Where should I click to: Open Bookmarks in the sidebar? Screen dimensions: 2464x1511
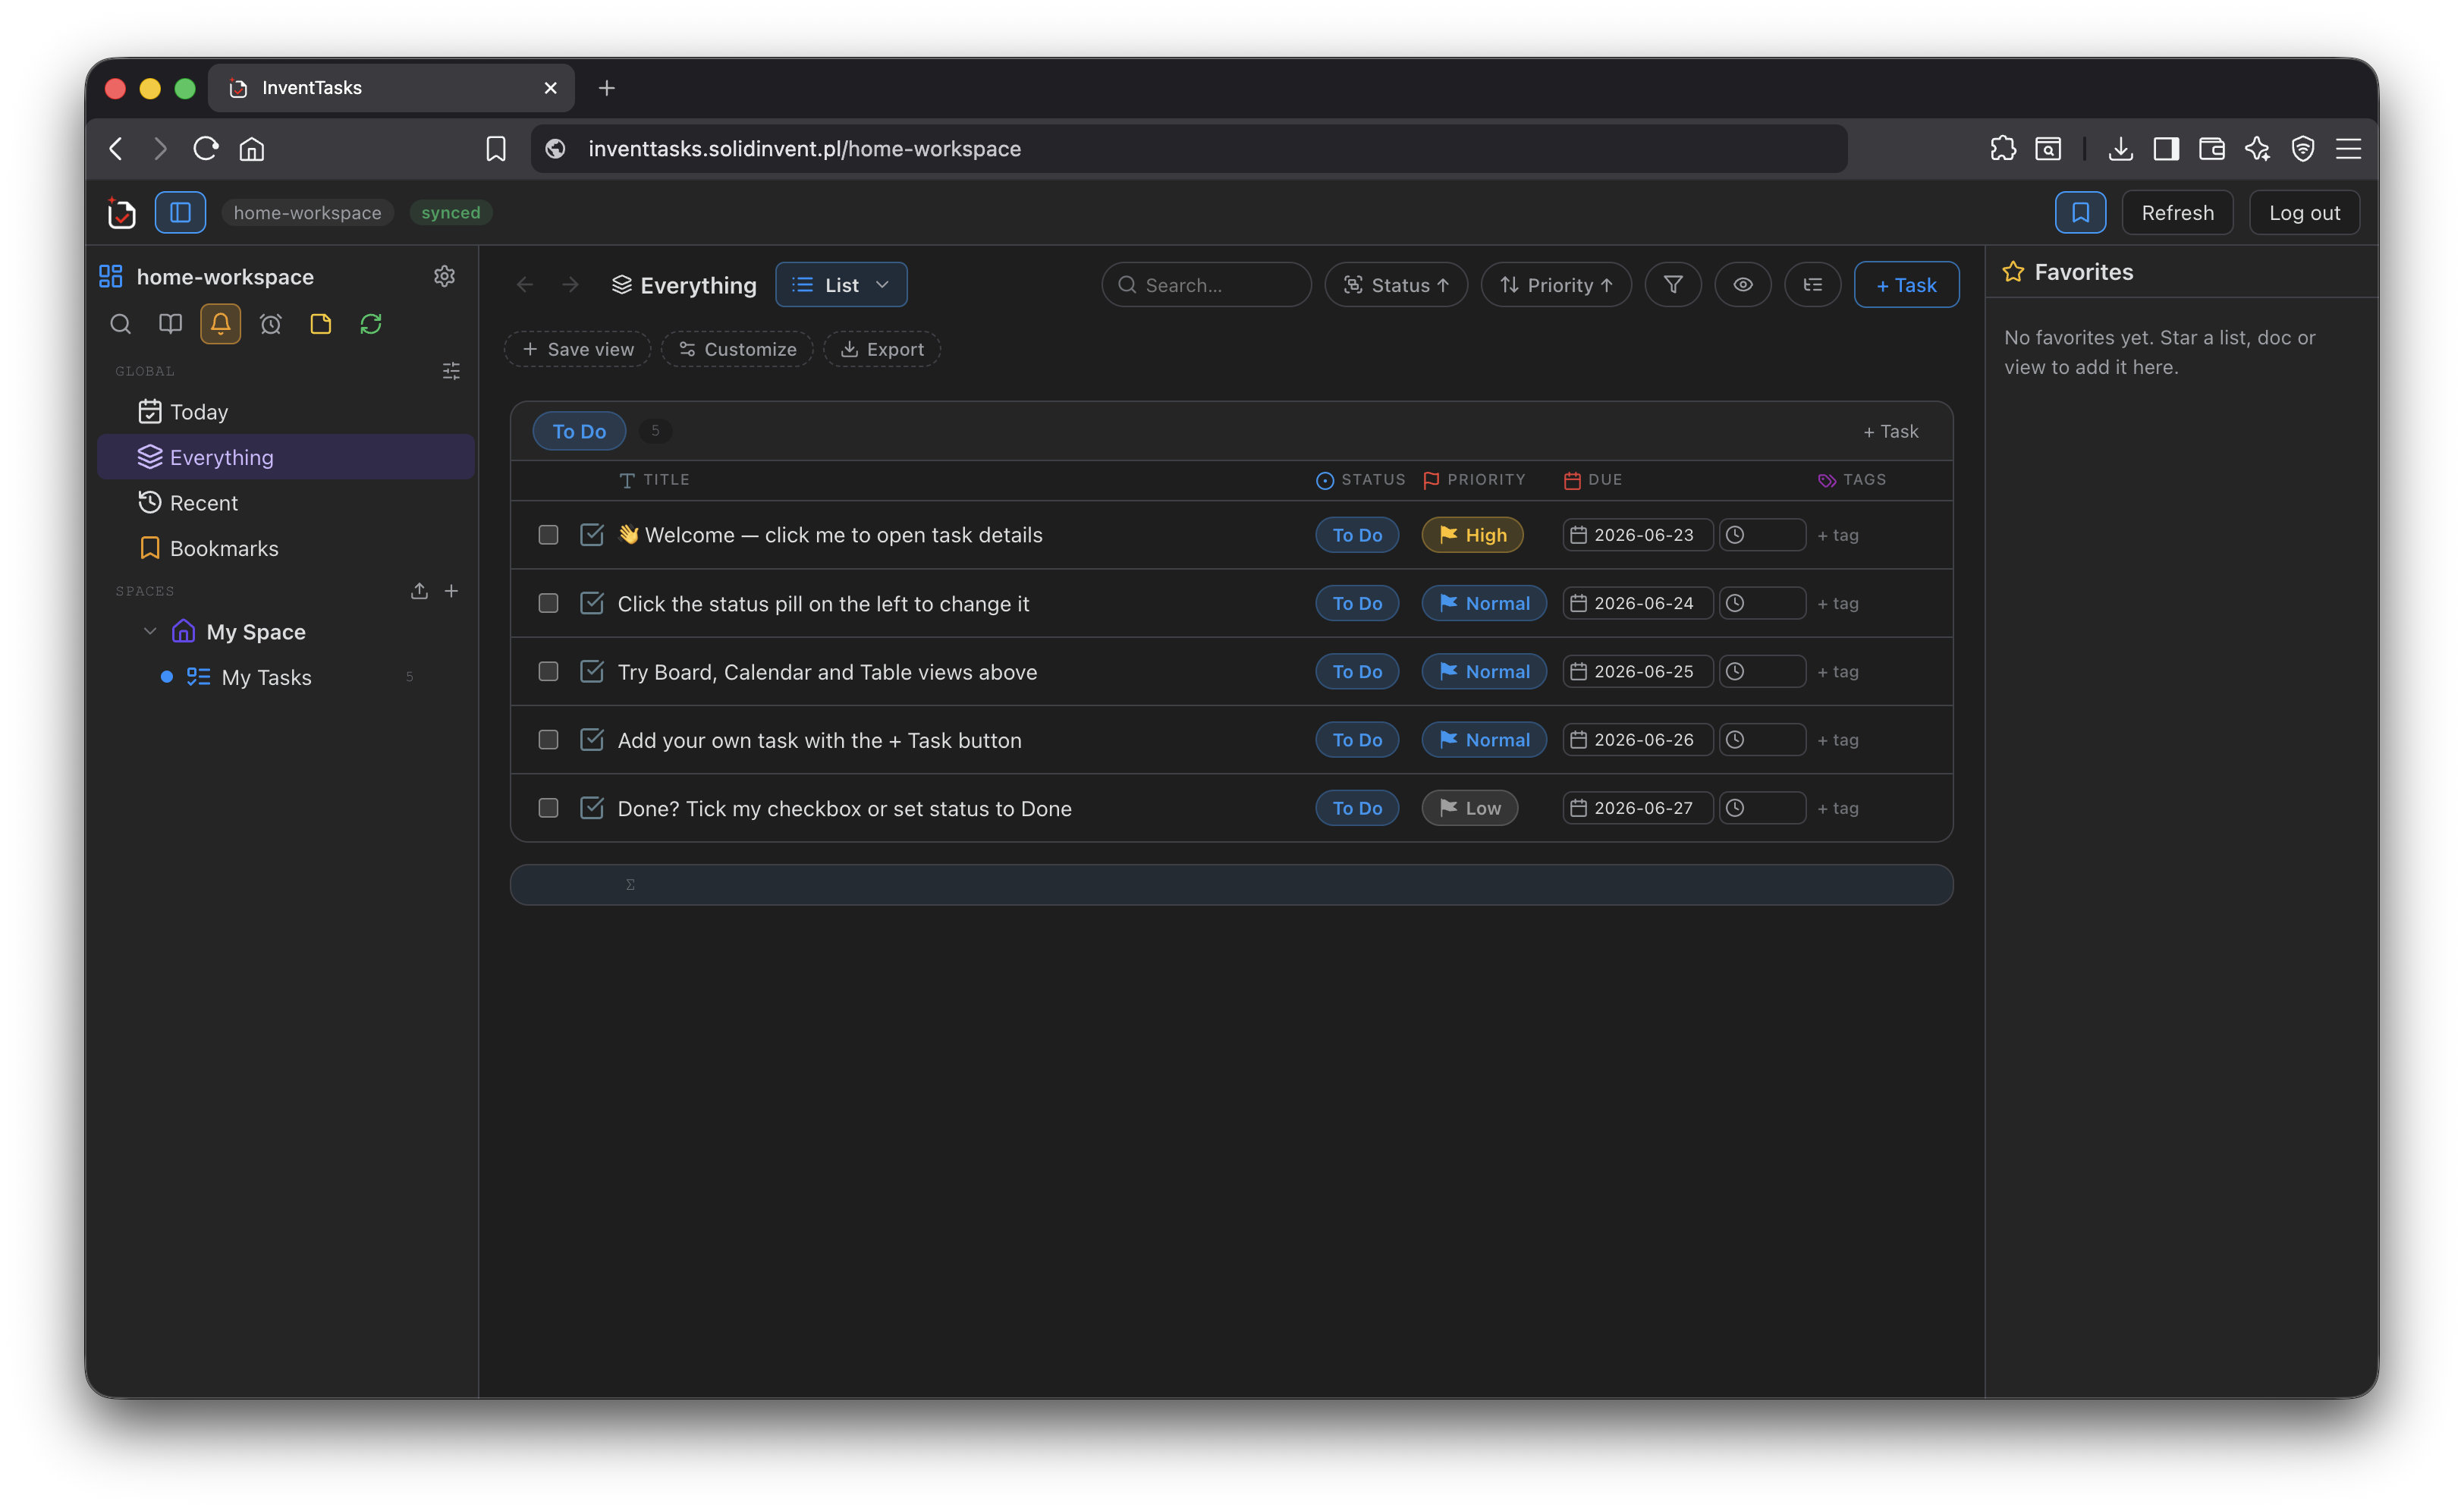tap(285, 548)
